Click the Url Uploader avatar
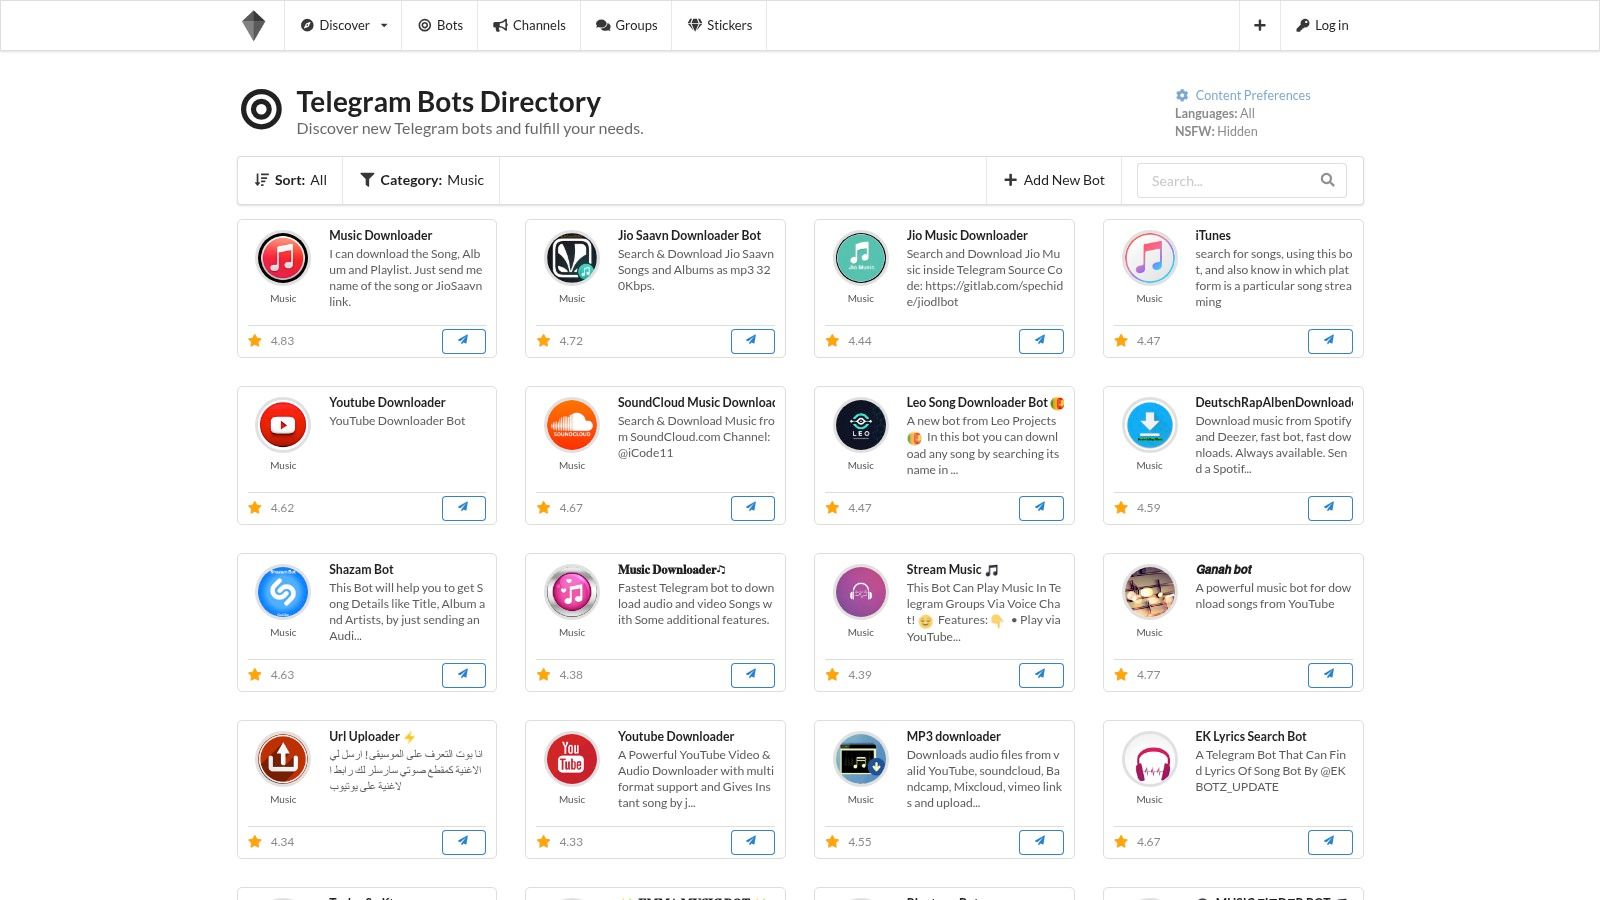Image resolution: width=1600 pixels, height=900 pixels. [x=283, y=759]
